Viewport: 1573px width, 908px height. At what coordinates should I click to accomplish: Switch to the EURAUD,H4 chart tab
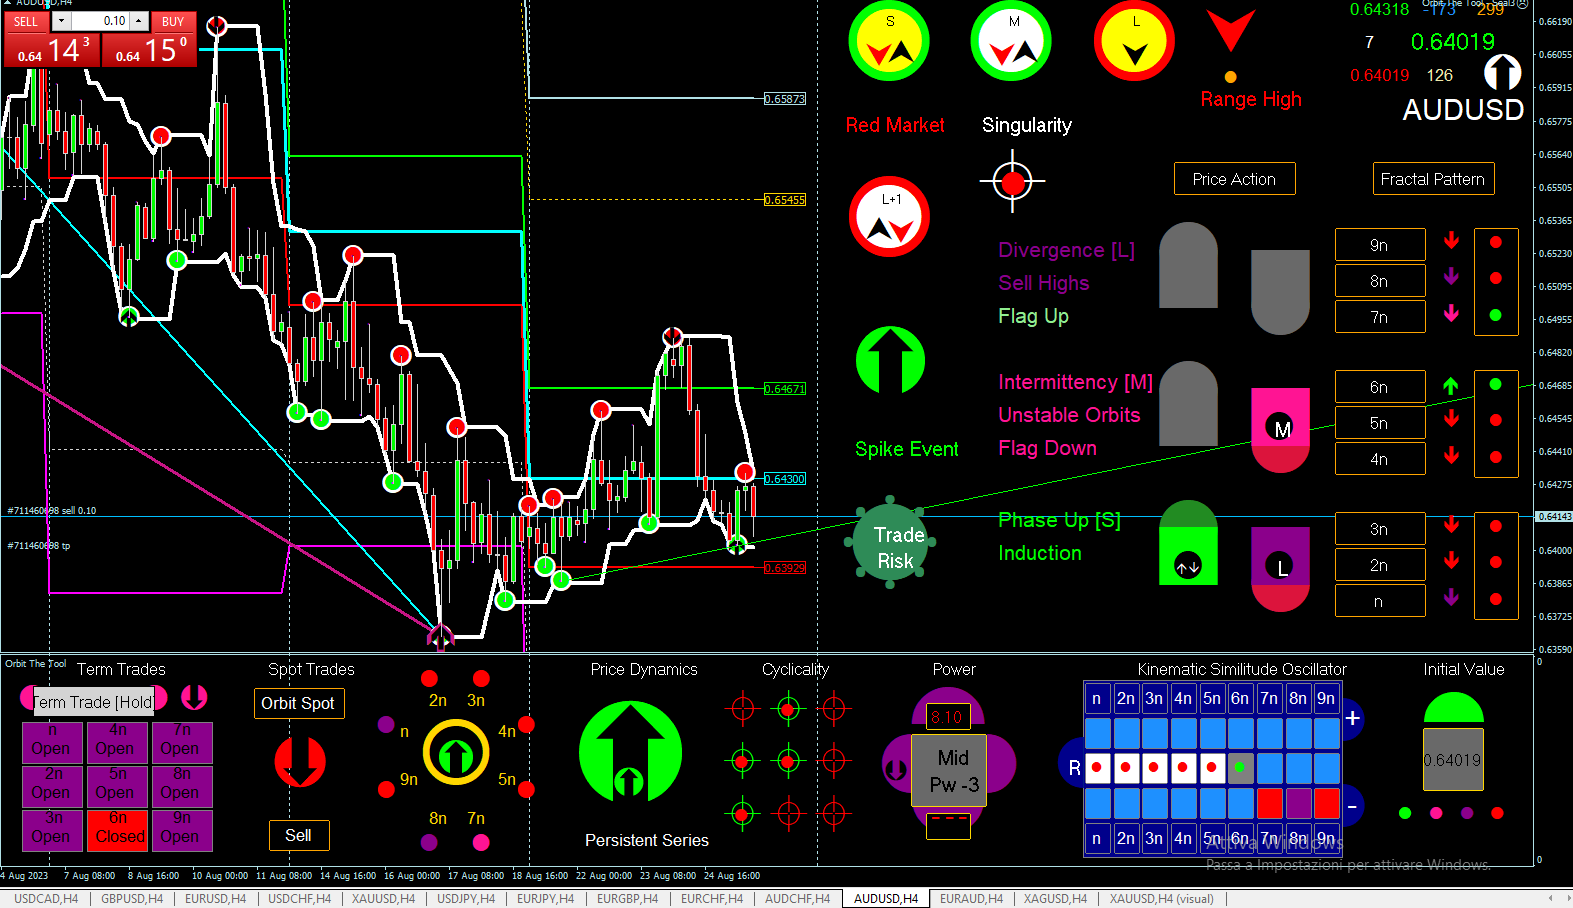pyautogui.click(x=971, y=899)
